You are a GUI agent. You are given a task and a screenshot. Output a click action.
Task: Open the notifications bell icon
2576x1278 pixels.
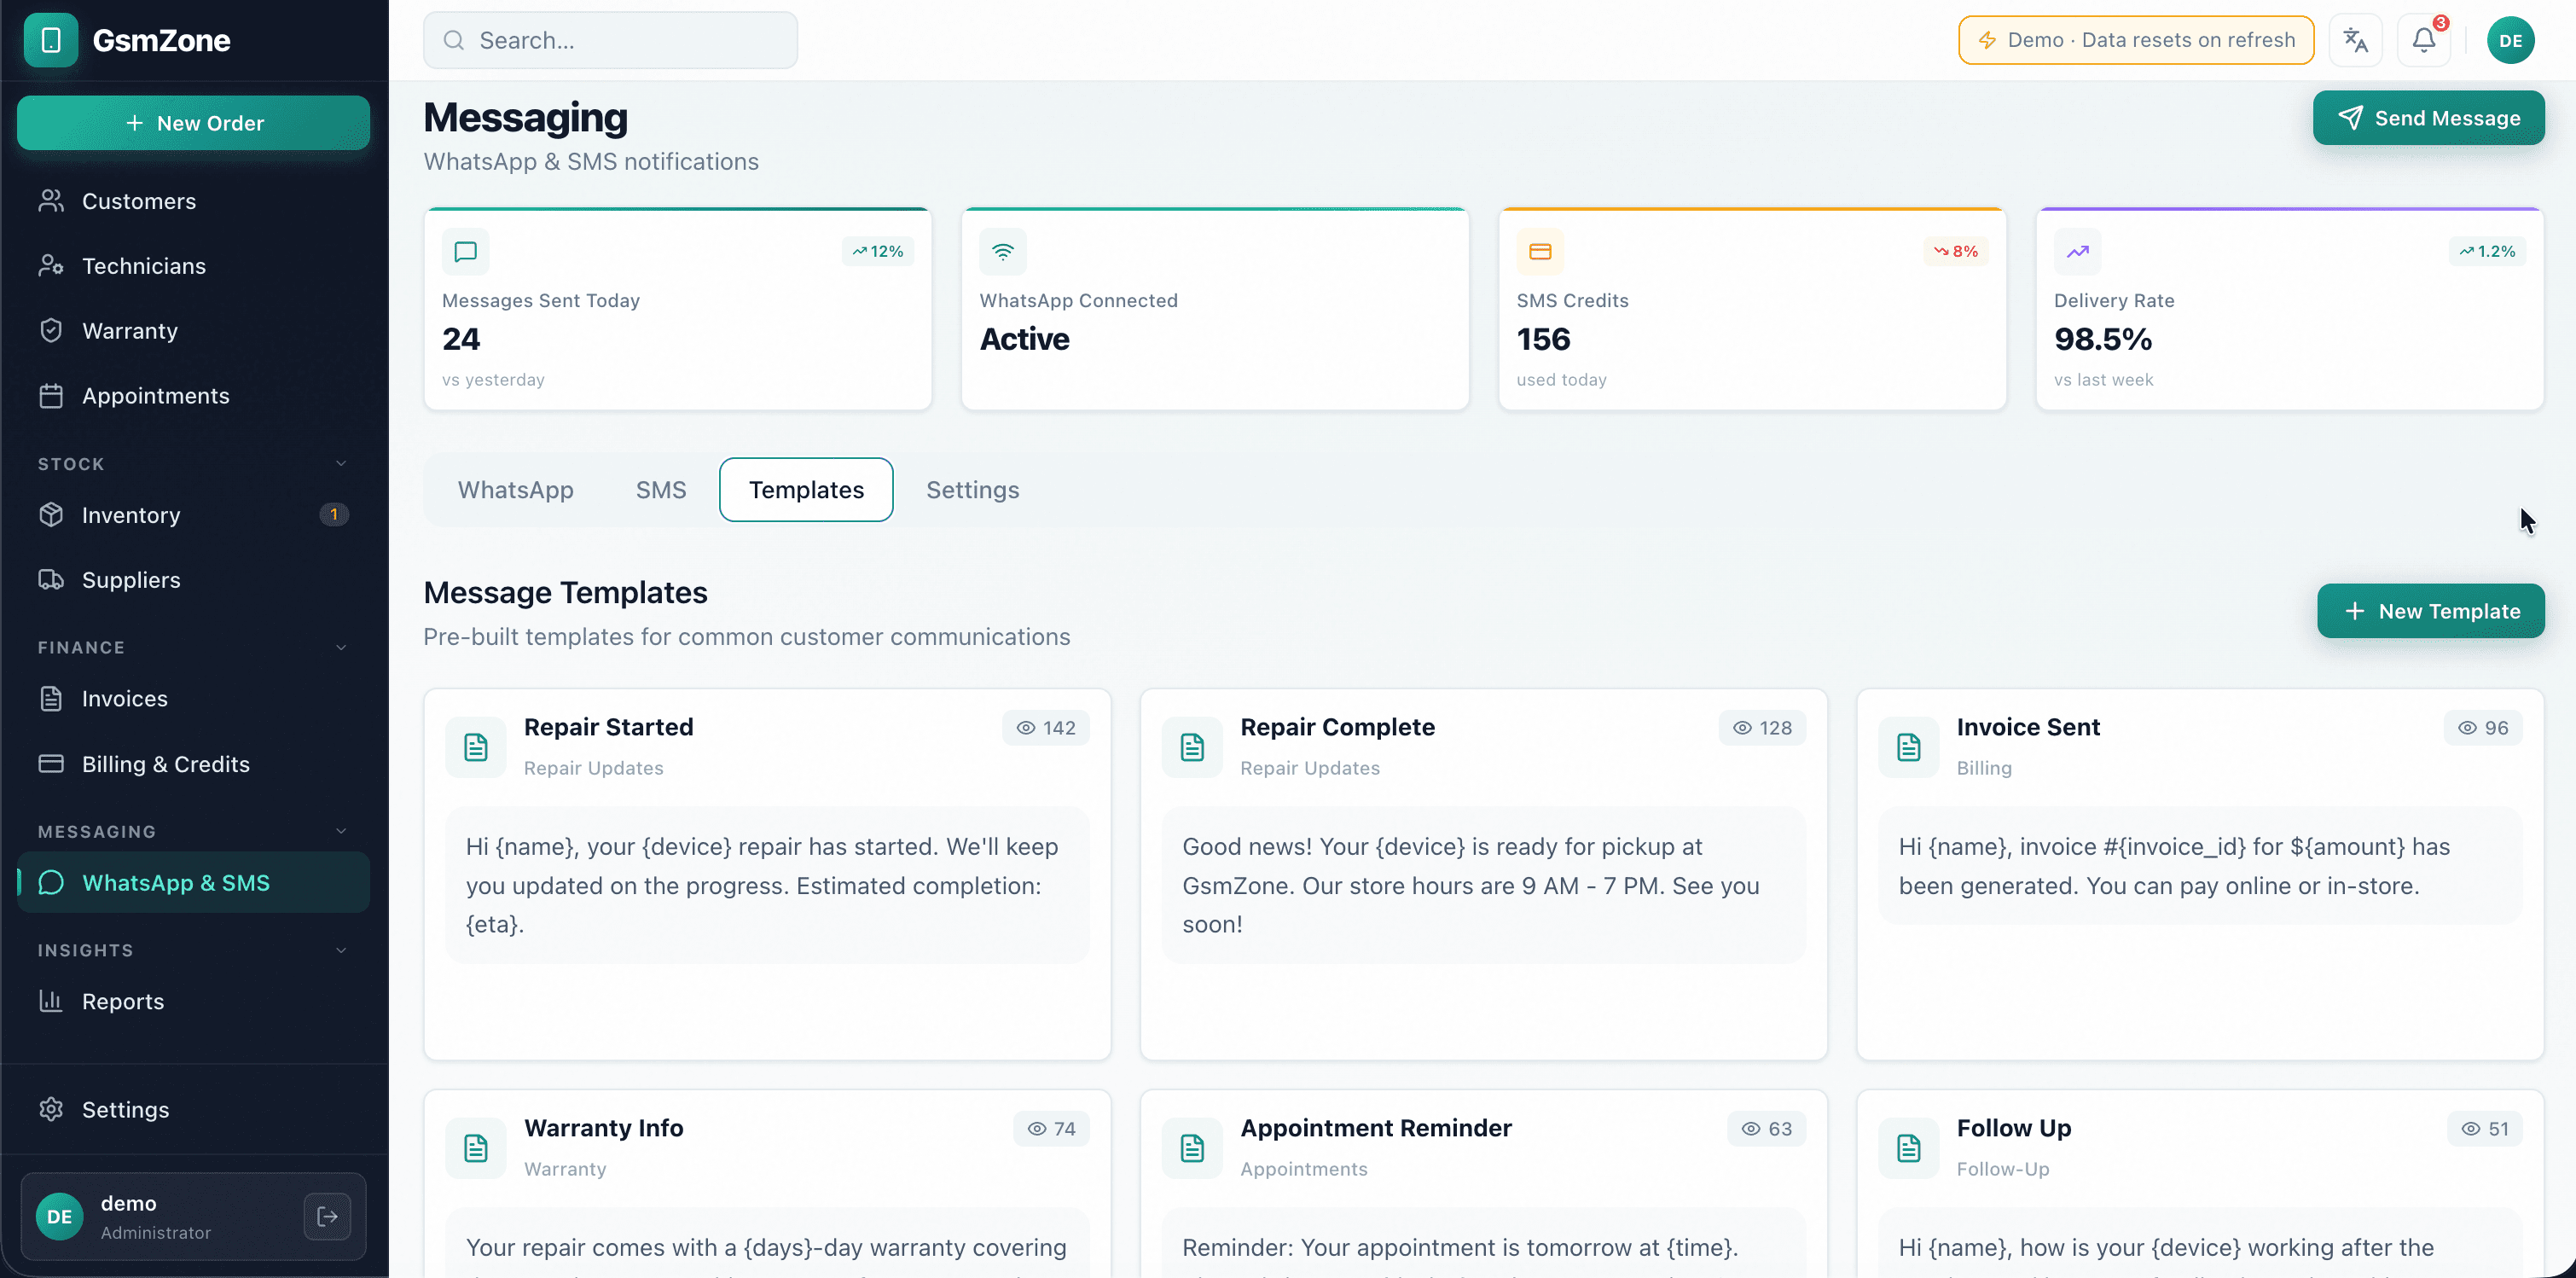2424,40
